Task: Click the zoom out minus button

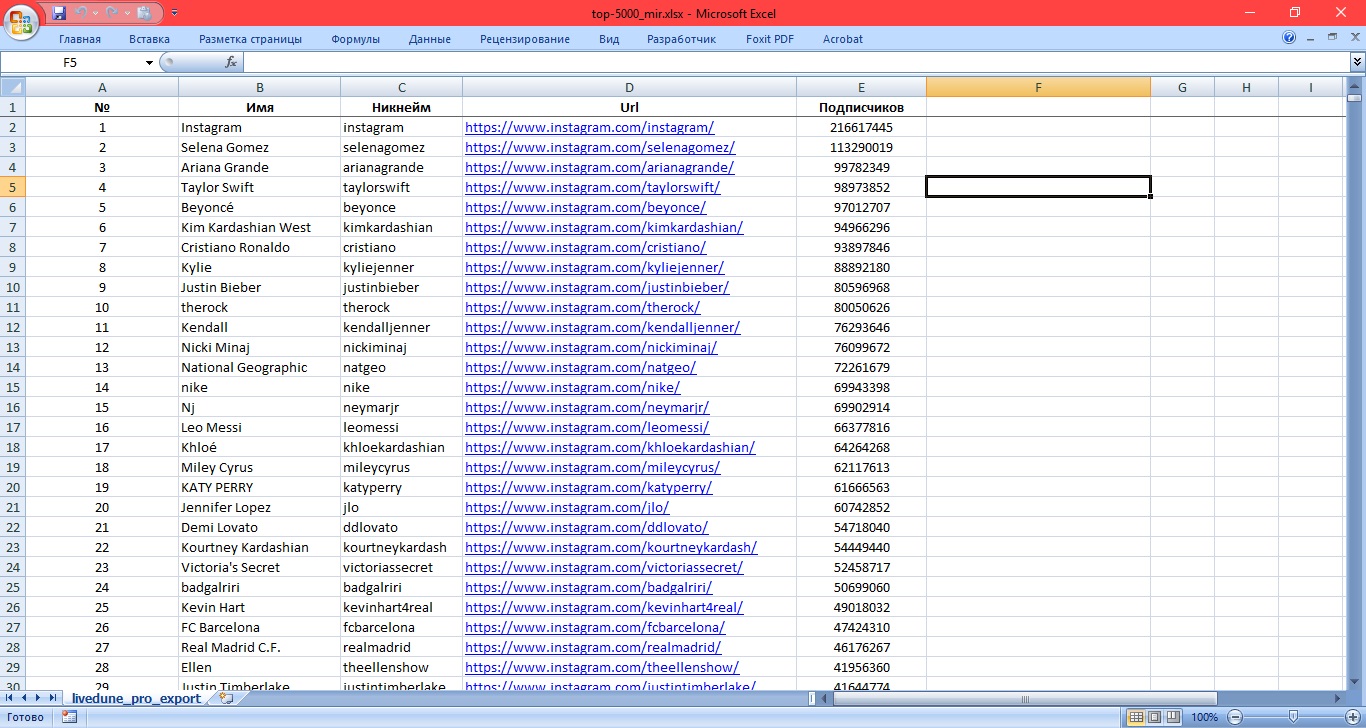Action: (x=1235, y=717)
